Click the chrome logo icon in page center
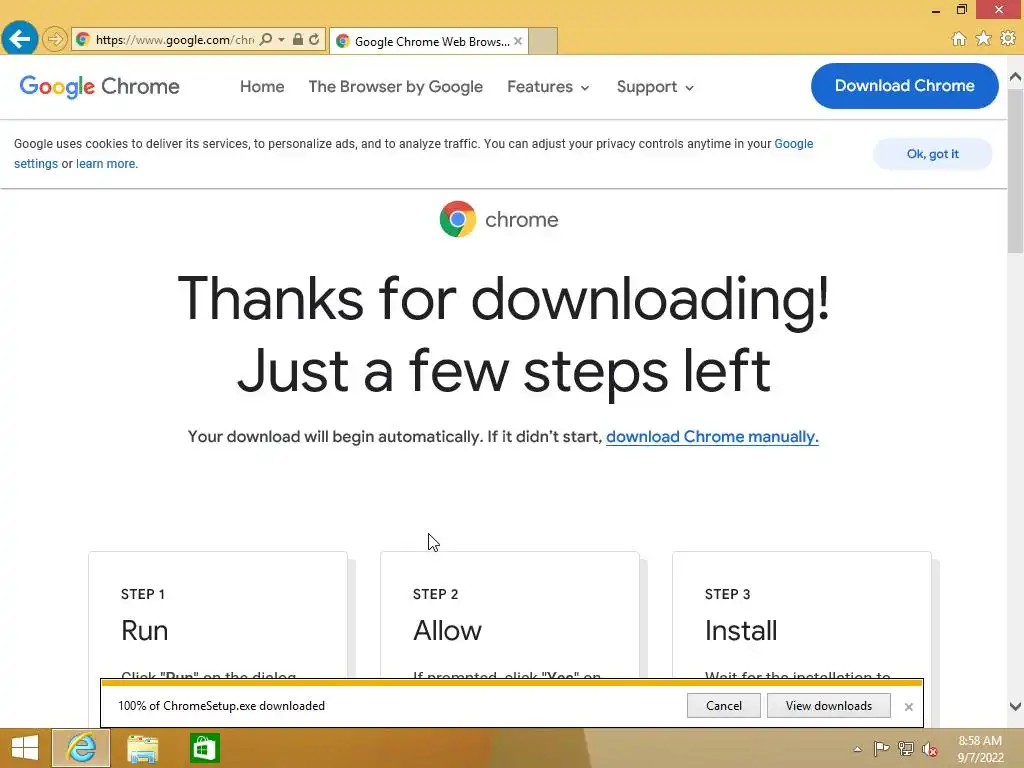This screenshot has width=1024, height=768. coord(458,219)
